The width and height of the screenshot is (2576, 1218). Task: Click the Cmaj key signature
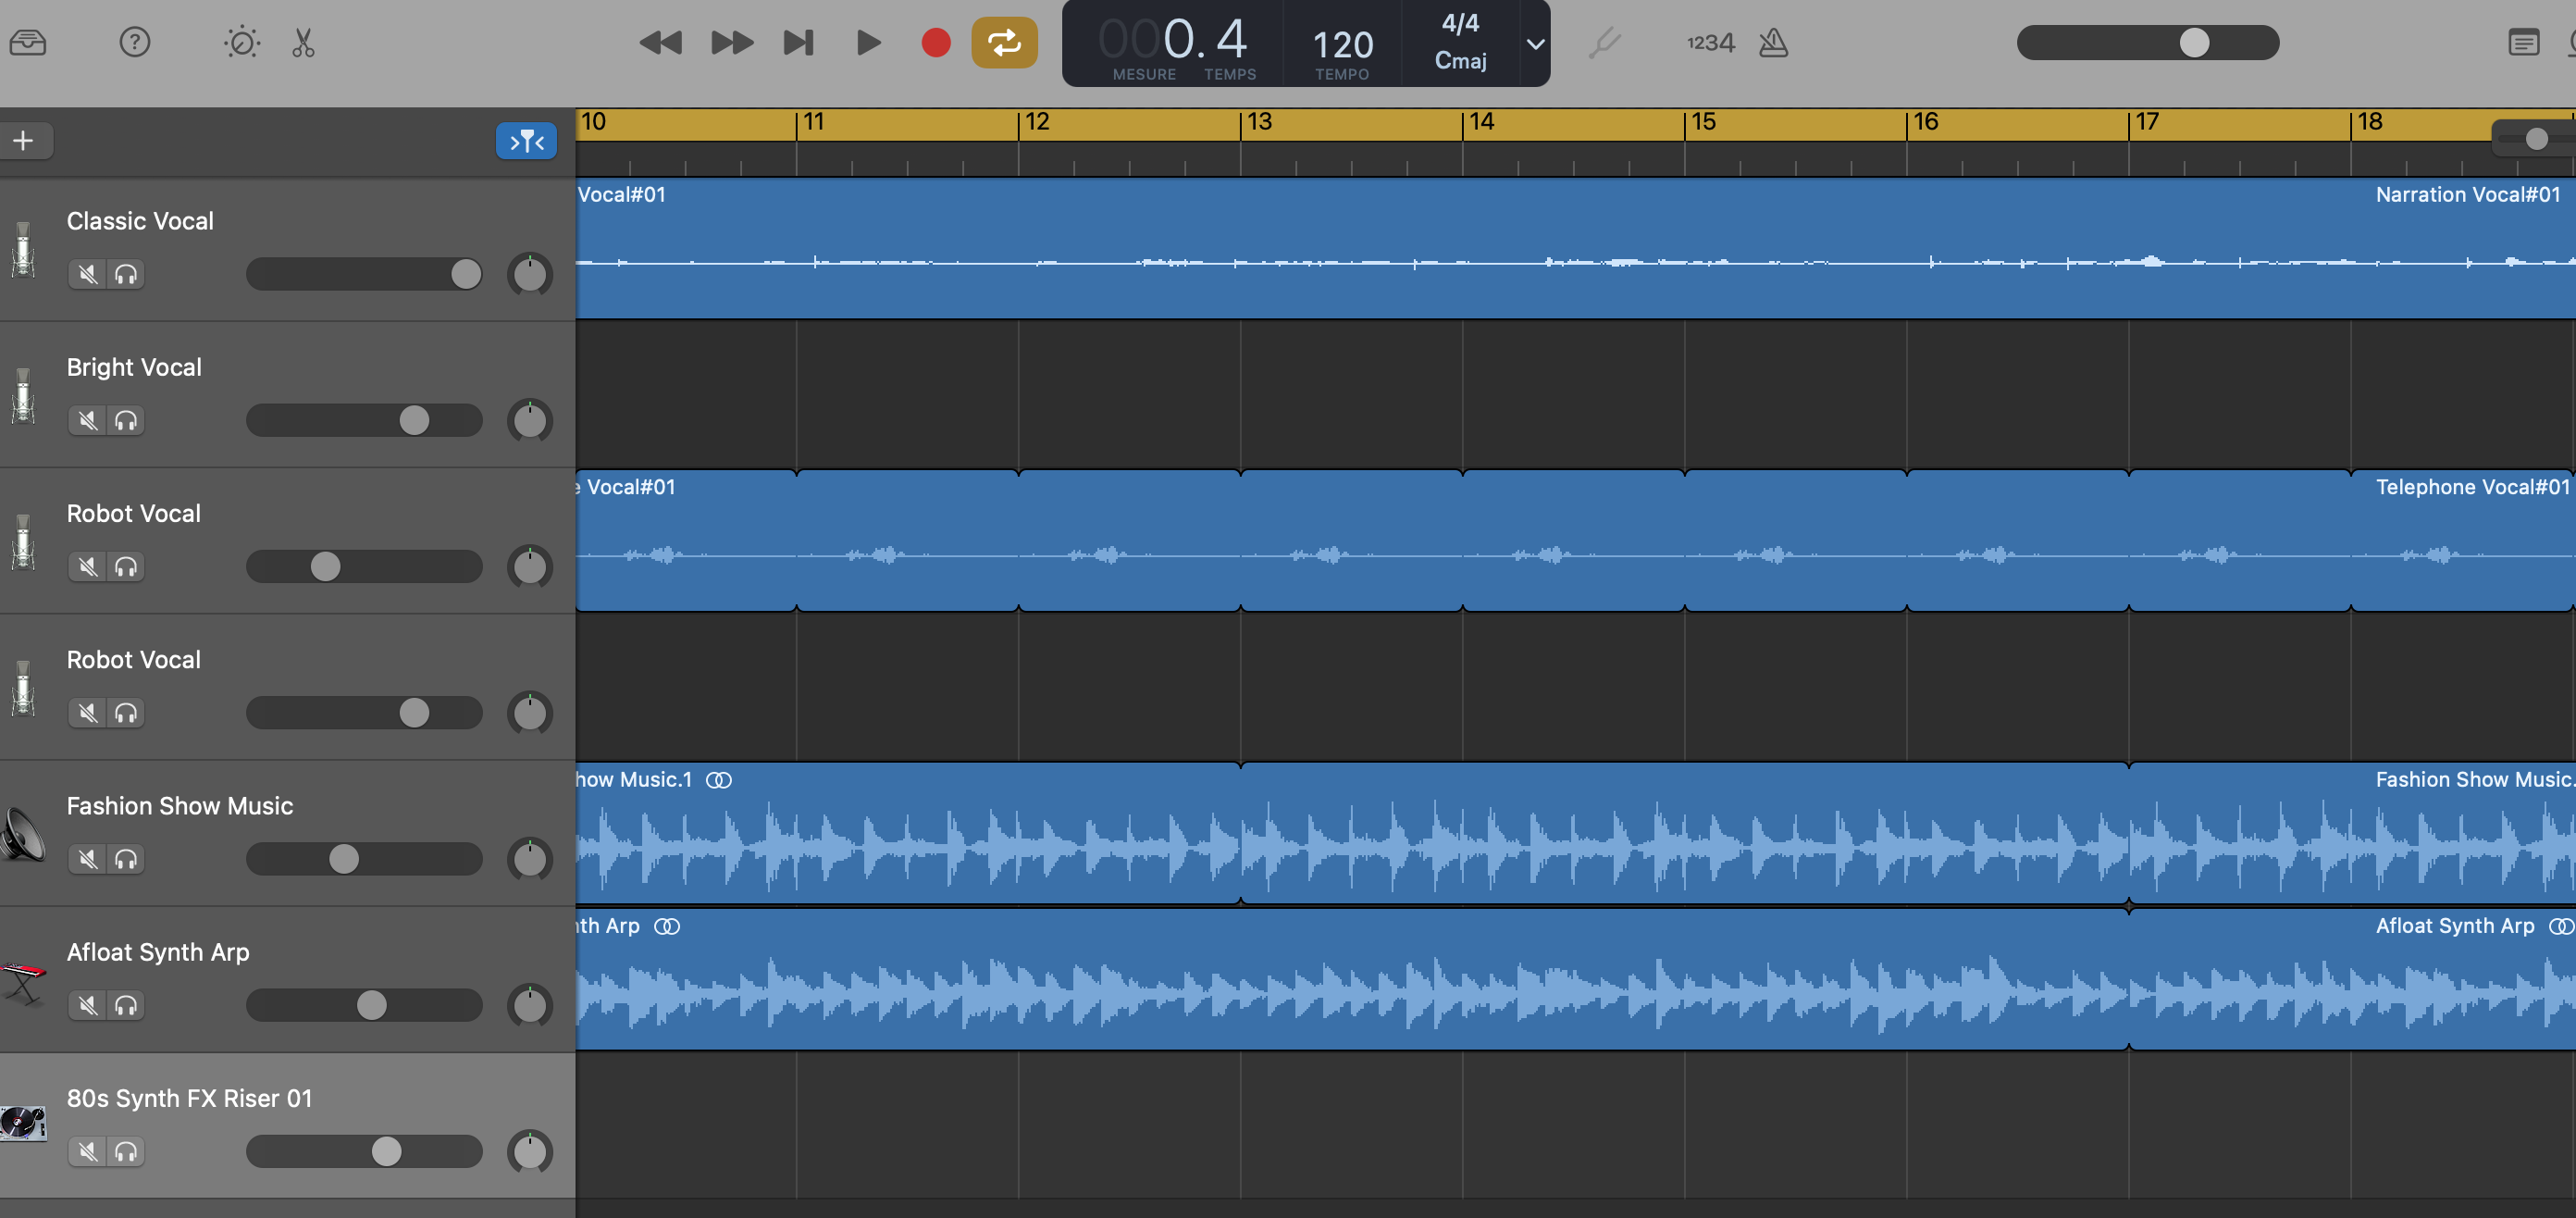[1460, 61]
